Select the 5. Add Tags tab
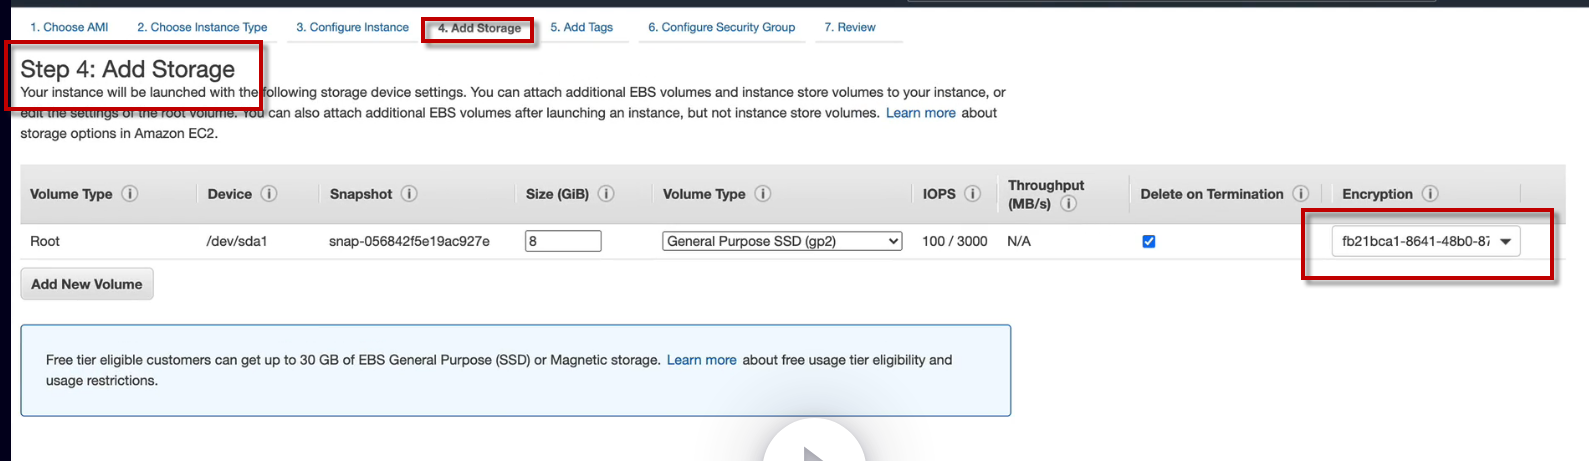 [581, 27]
